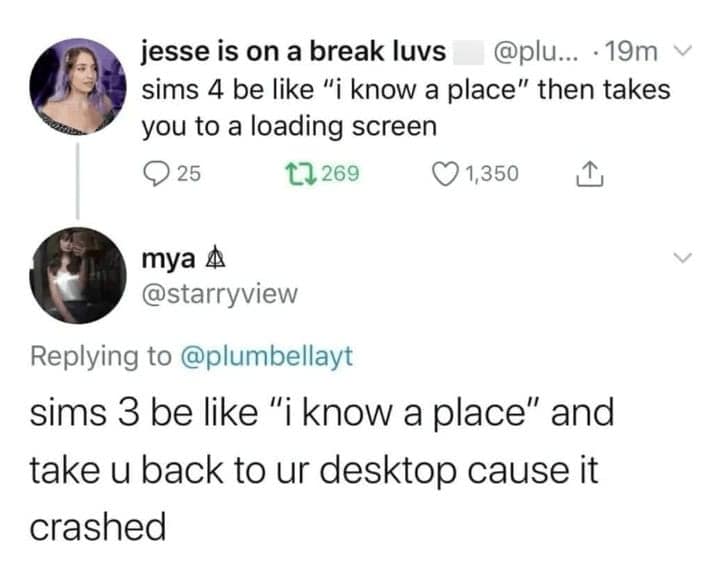Open jesse's profile picture
Image resolution: width=703 pixels, height=588 pixels.
pyautogui.click(x=78, y=87)
